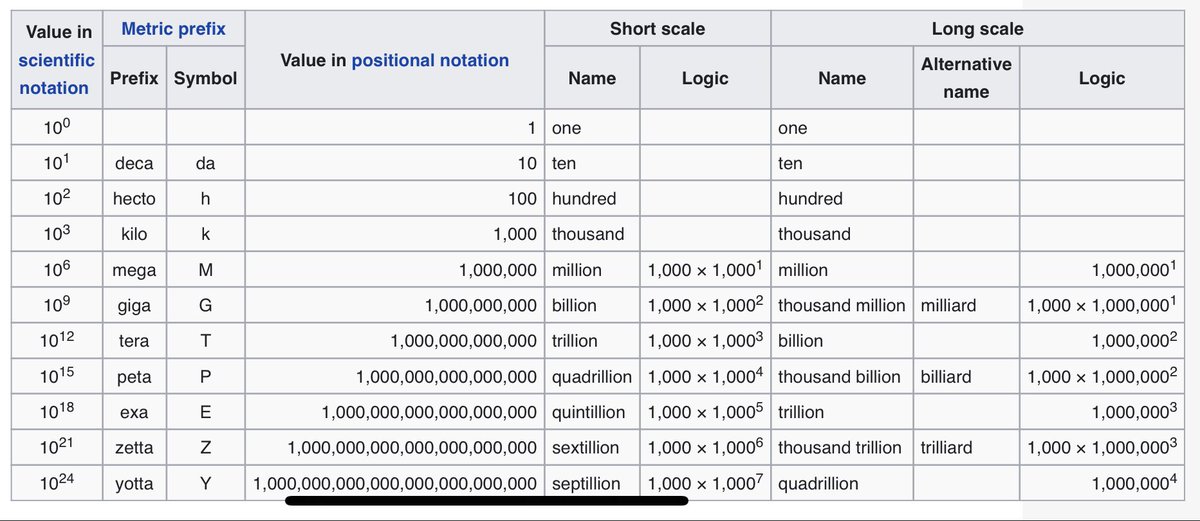Click the 'thousand million' long scale name
1200x521 pixels.
[x=840, y=305]
